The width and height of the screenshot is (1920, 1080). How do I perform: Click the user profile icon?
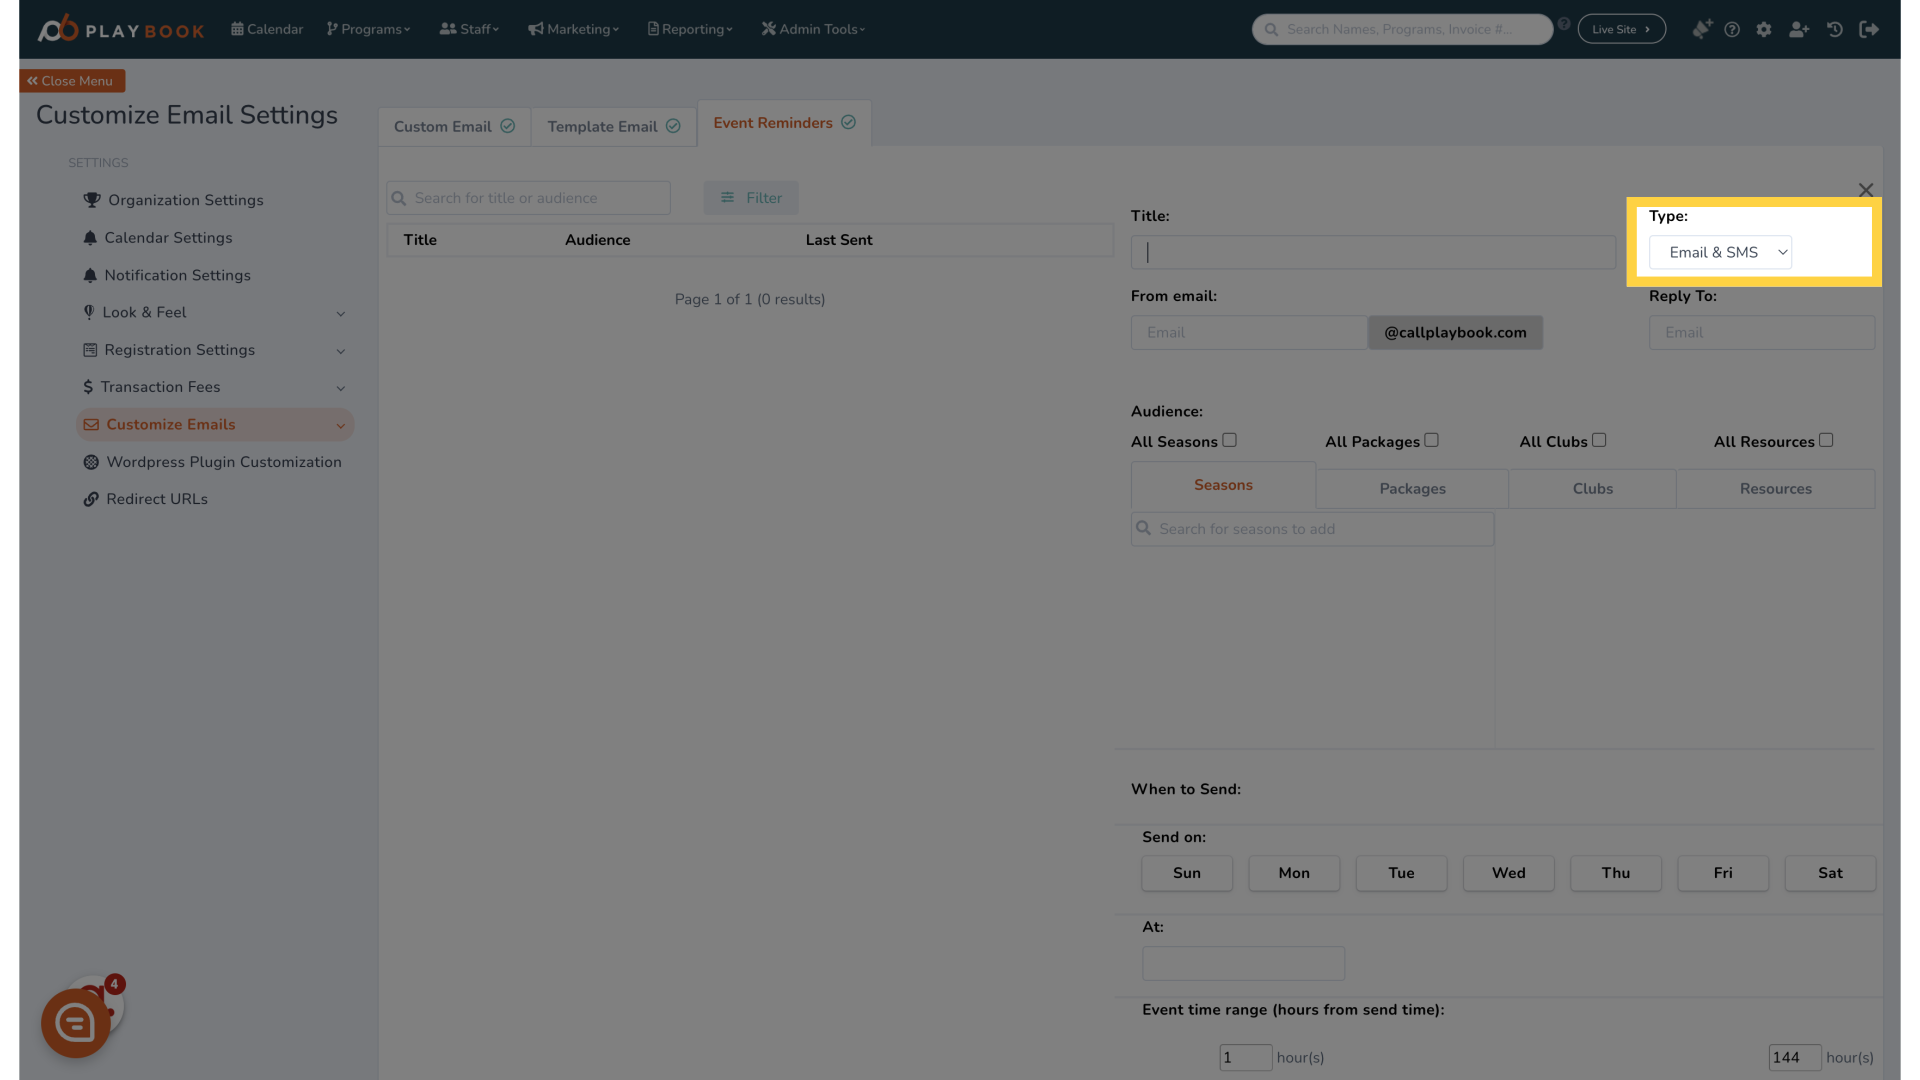pos(1799,29)
